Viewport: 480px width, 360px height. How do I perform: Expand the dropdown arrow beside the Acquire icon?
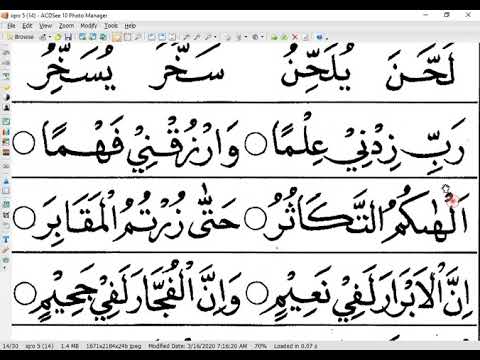tap(50, 37)
